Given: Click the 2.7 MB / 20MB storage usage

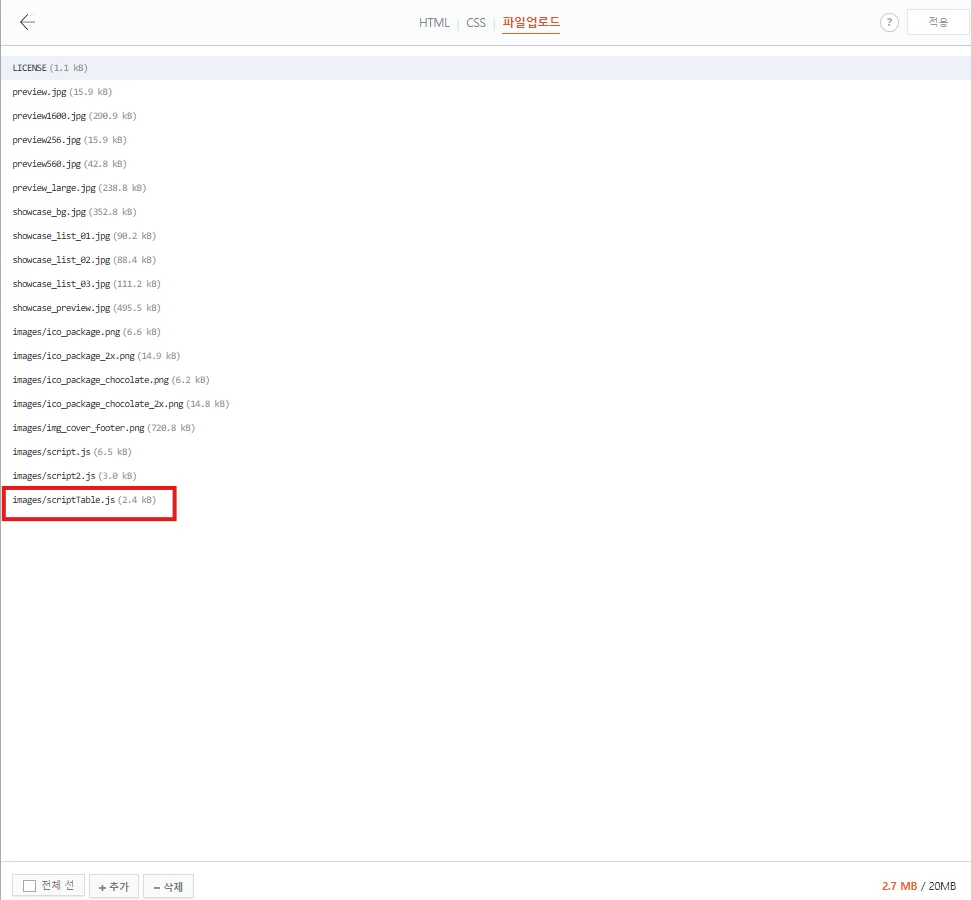Looking at the screenshot, I should coord(919,886).
